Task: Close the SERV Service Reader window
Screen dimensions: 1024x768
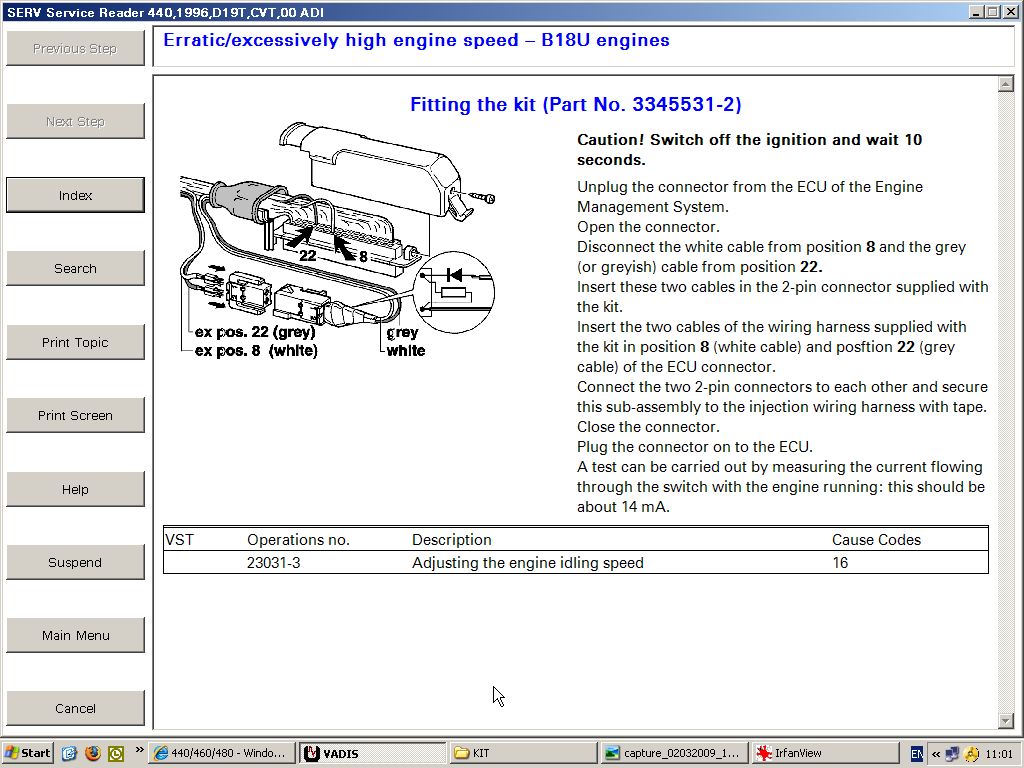Action: click(x=1010, y=12)
